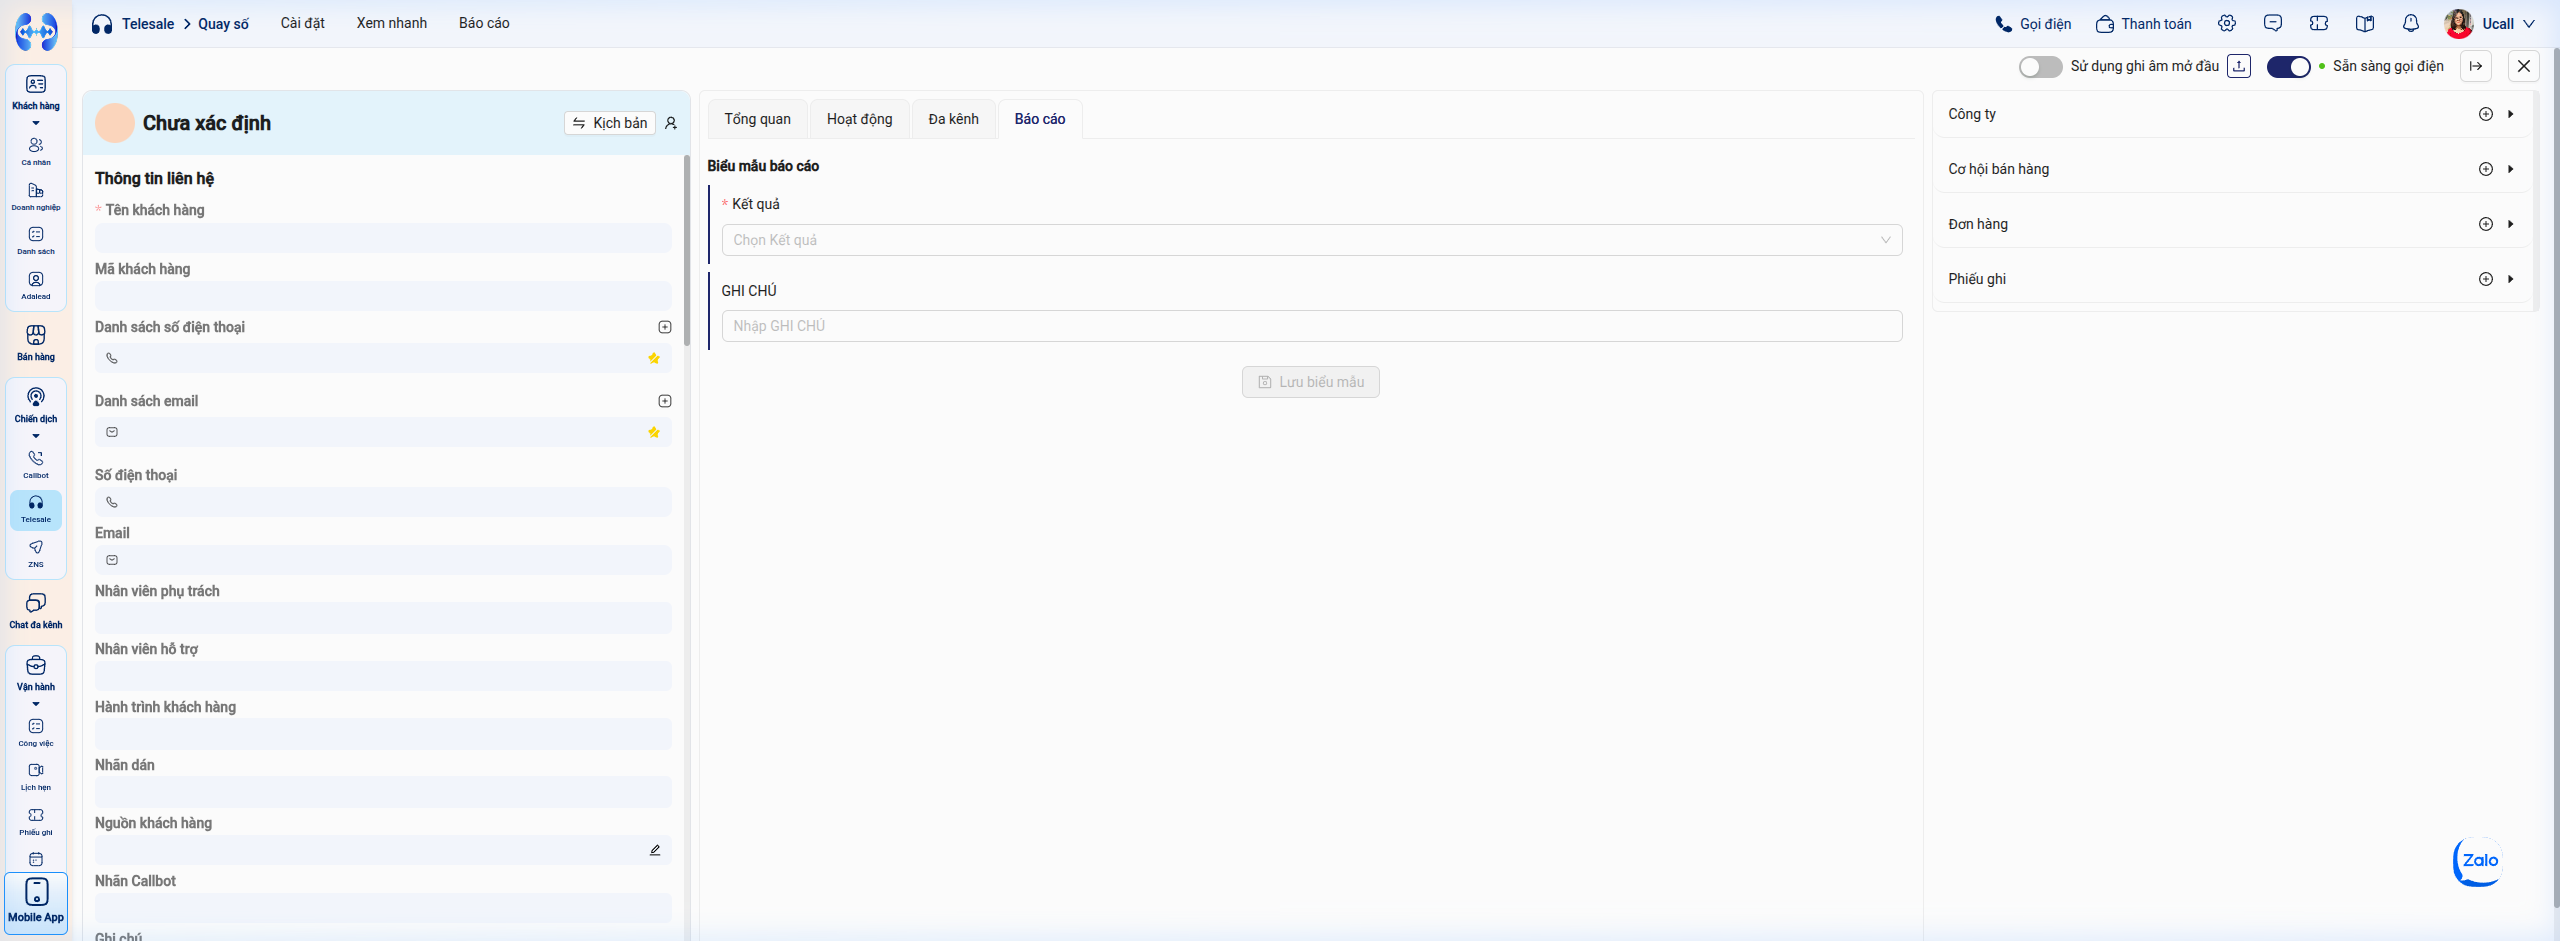
Task: Click the Nhập GHI CHÚ input field
Action: coord(1312,326)
